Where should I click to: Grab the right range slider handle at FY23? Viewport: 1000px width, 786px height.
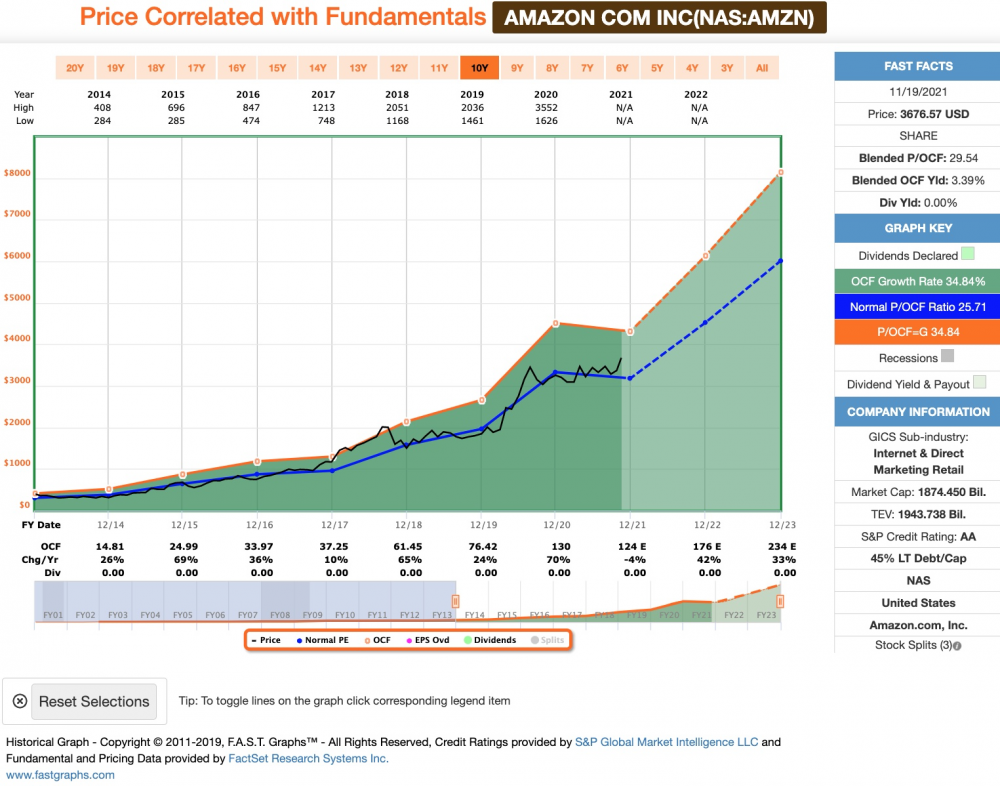tap(780, 602)
